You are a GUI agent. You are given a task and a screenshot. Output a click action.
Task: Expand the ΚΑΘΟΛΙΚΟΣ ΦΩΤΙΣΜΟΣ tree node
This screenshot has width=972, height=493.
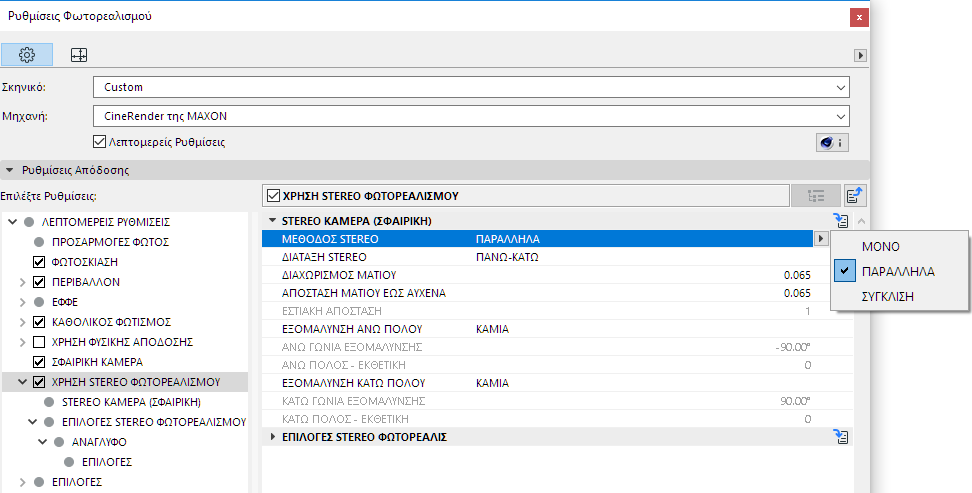[x=23, y=322]
